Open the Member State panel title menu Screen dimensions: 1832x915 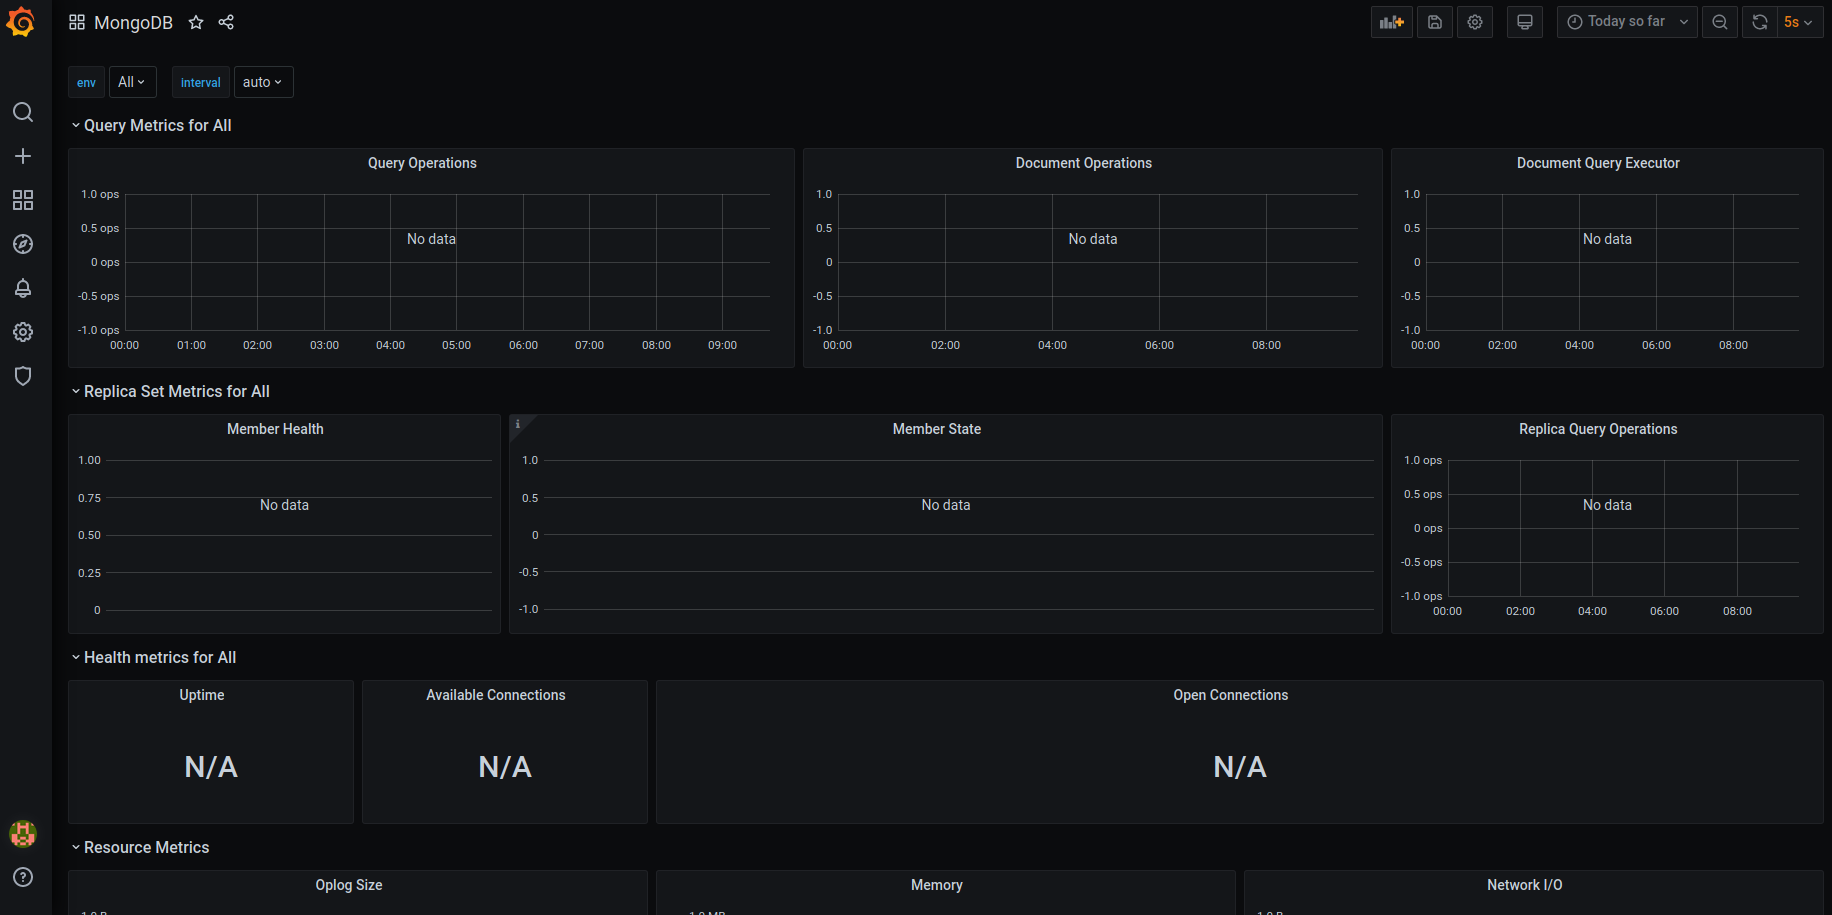pyautogui.click(x=937, y=429)
